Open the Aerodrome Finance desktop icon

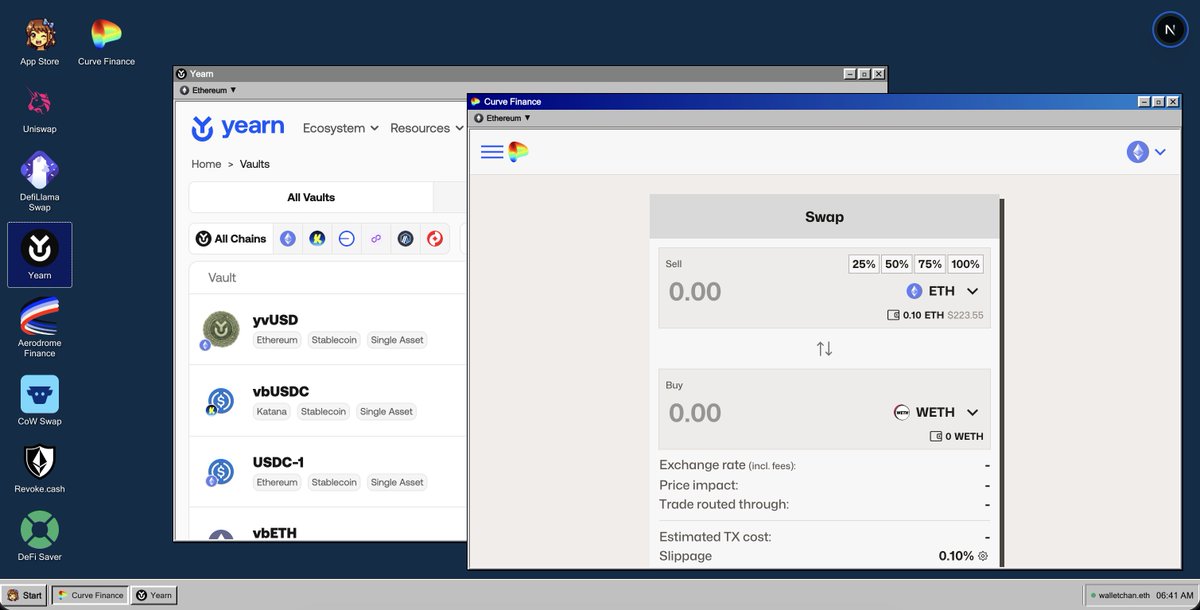[x=40, y=327]
